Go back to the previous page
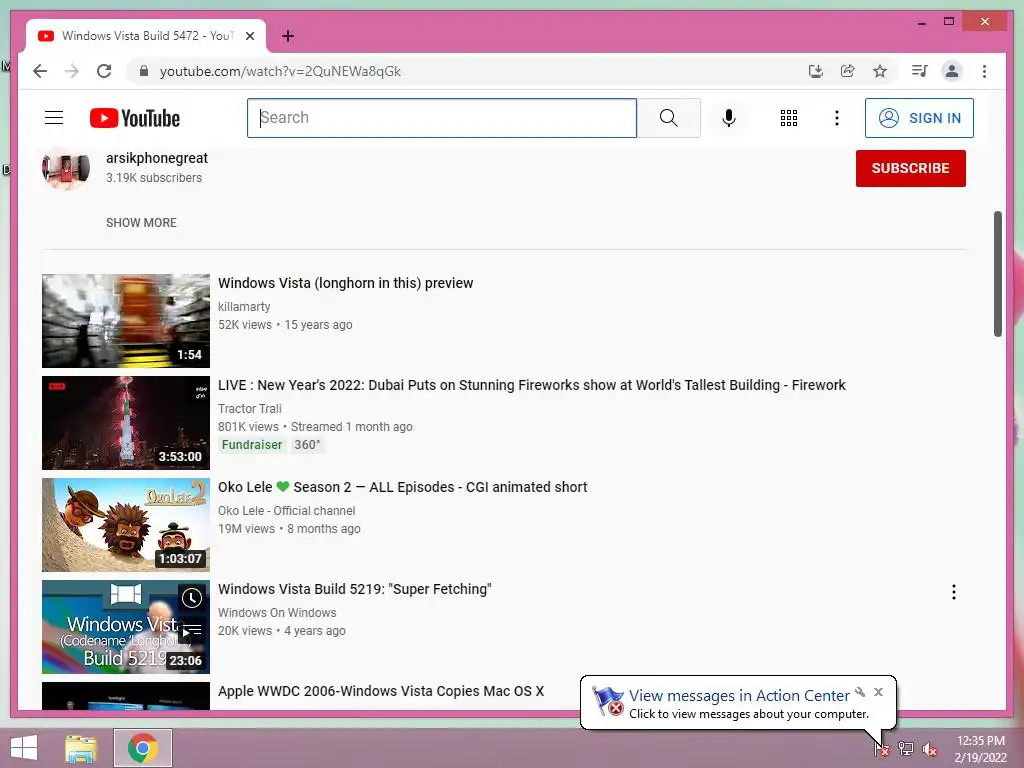 click(x=40, y=71)
